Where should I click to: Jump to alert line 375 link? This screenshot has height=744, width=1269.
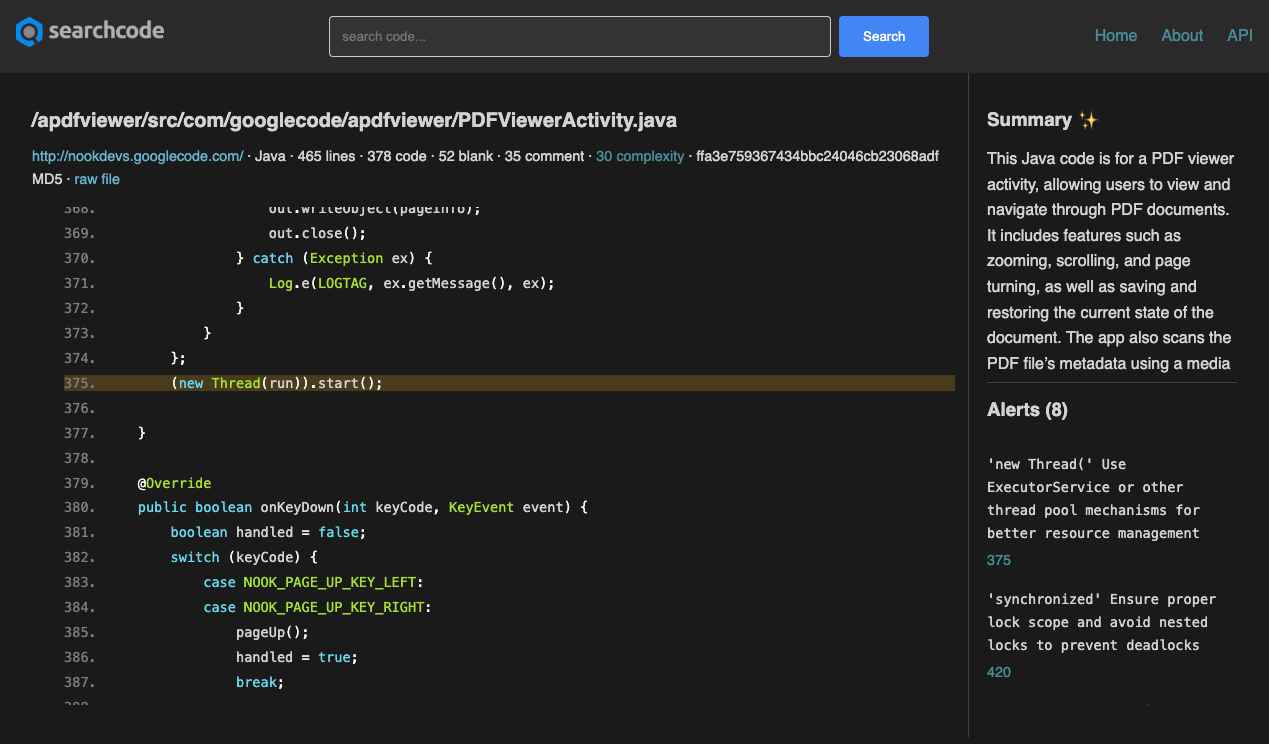(999, 560)
